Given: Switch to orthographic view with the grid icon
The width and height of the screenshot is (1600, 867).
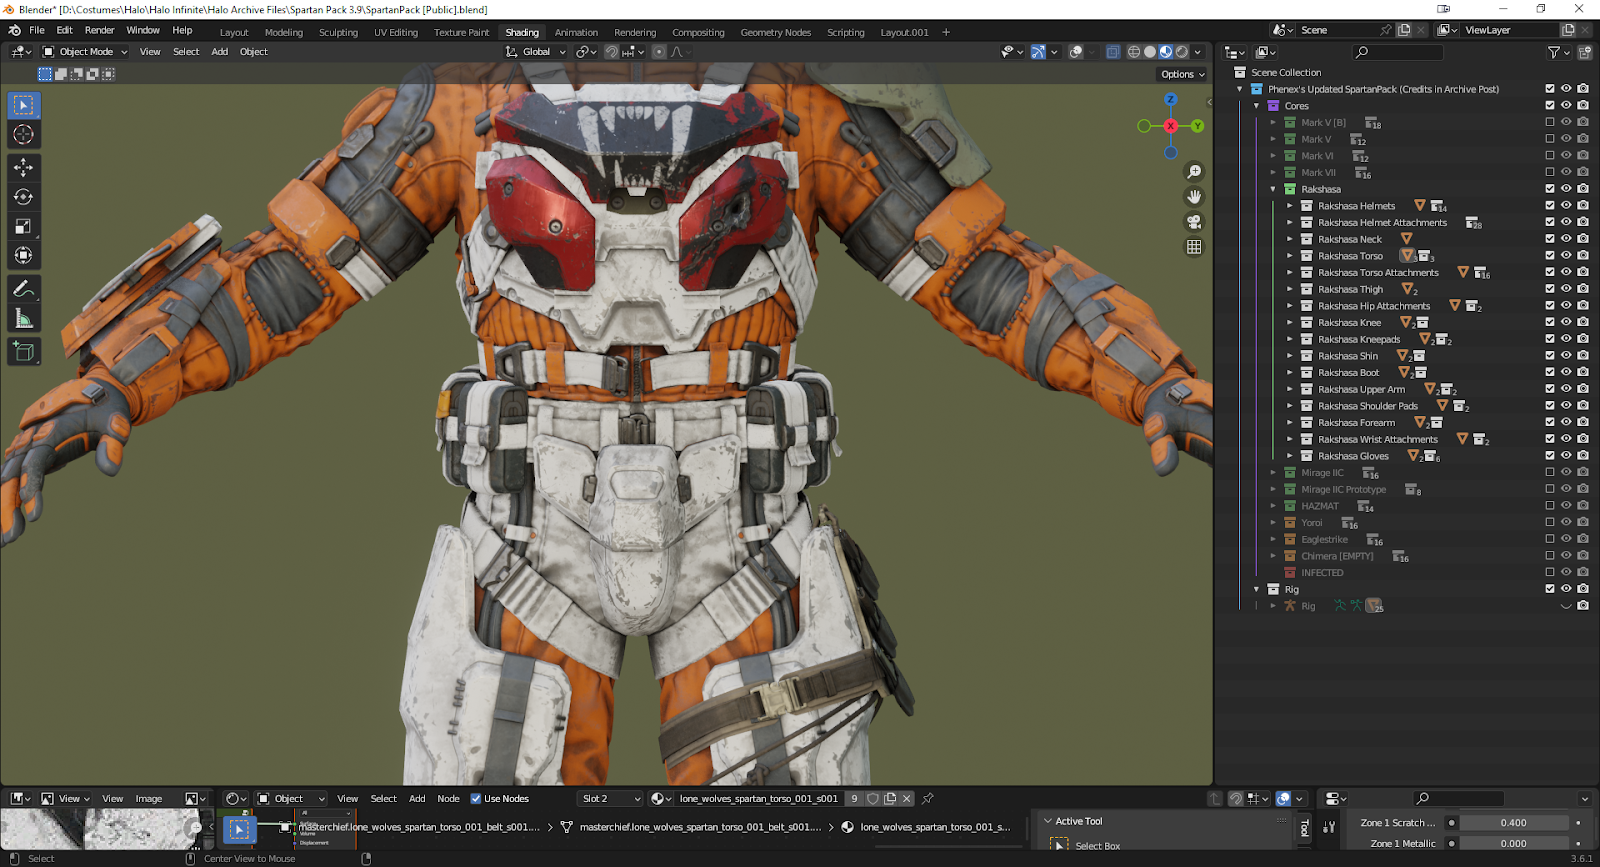Looking at the screenshot, I should pos(1194,247).
